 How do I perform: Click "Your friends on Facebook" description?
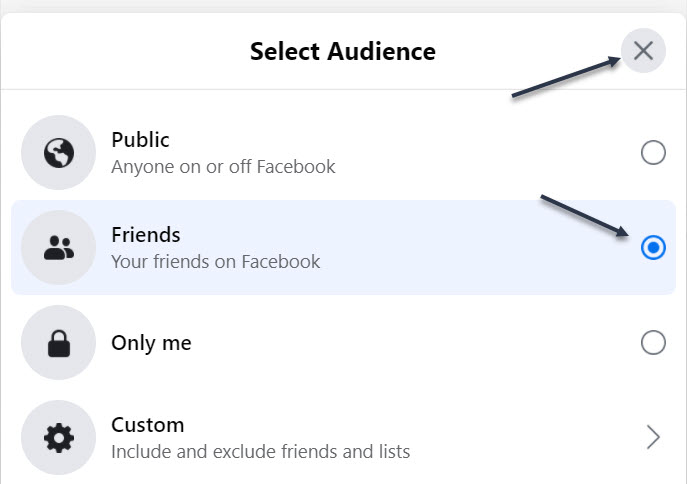216,262
